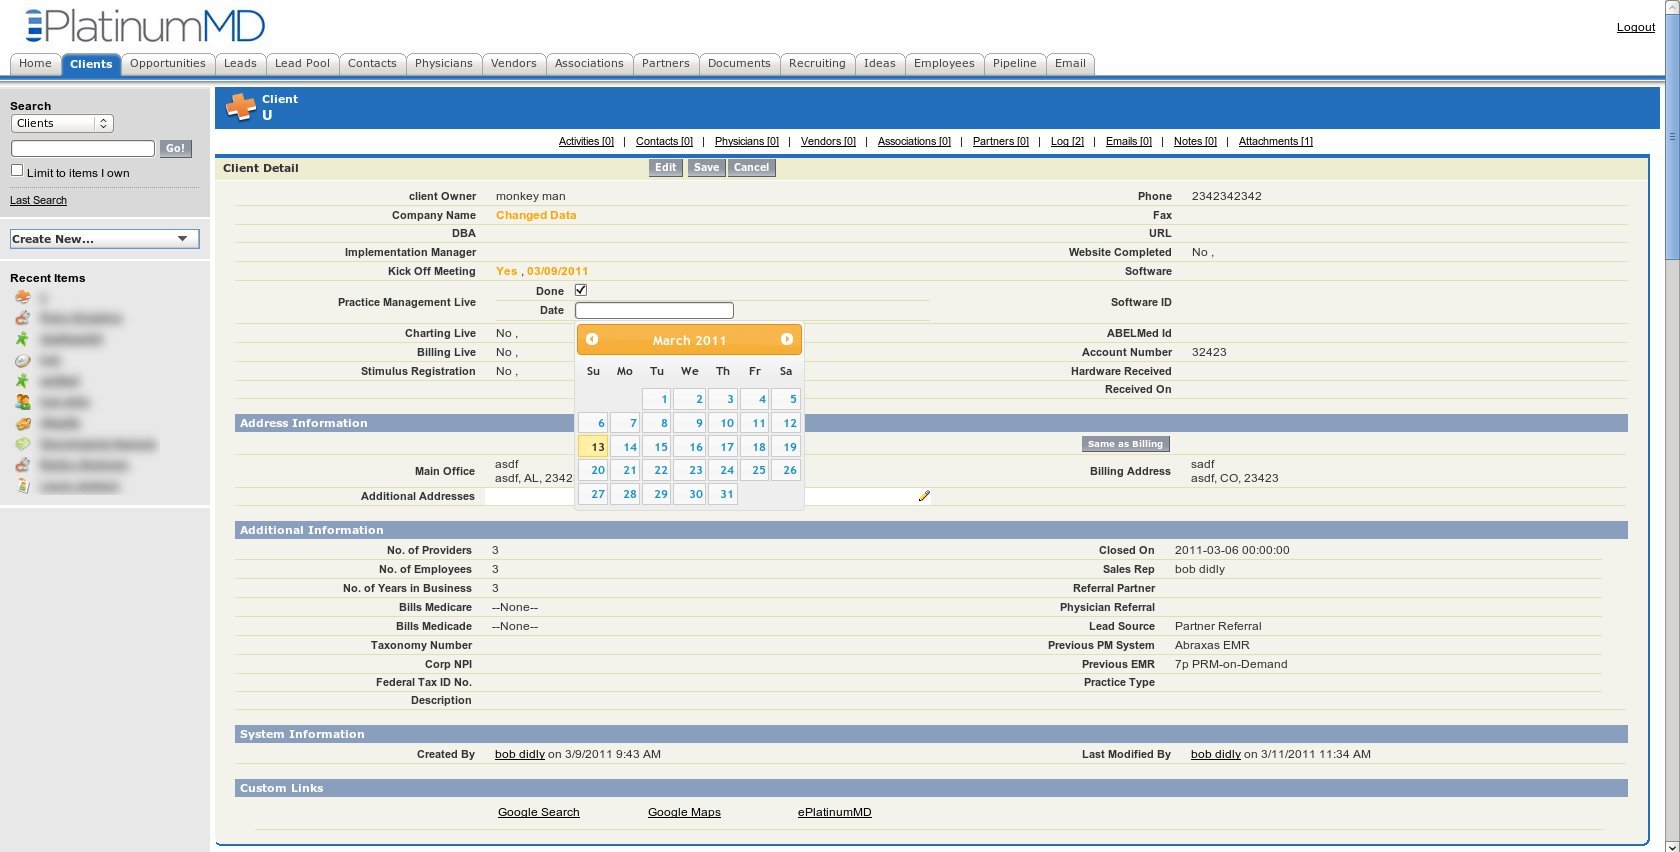This screenshot has height=852, width=1680.
Task: Go to previous month in calendar
Action: (592, 340)
